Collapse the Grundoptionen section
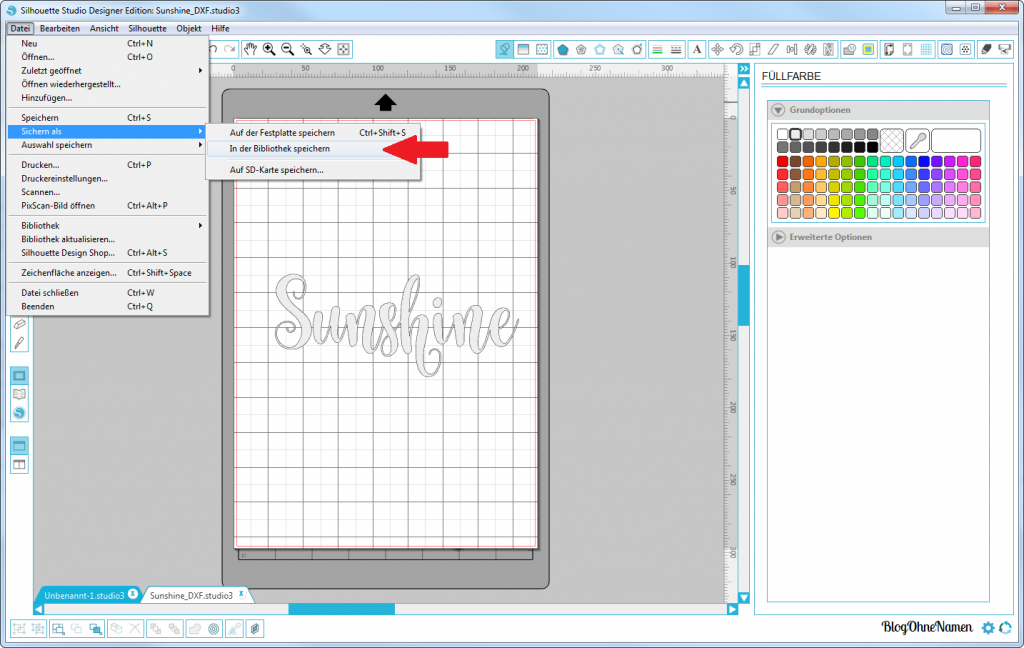Screen dimensions: 1024x648 click(779, 110)
